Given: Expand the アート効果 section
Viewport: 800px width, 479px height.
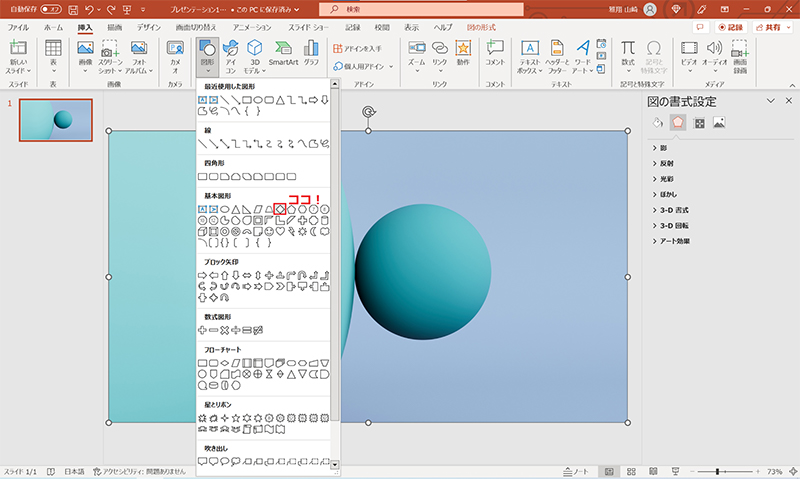Looking at the screenshot, I should click(676, 241).
